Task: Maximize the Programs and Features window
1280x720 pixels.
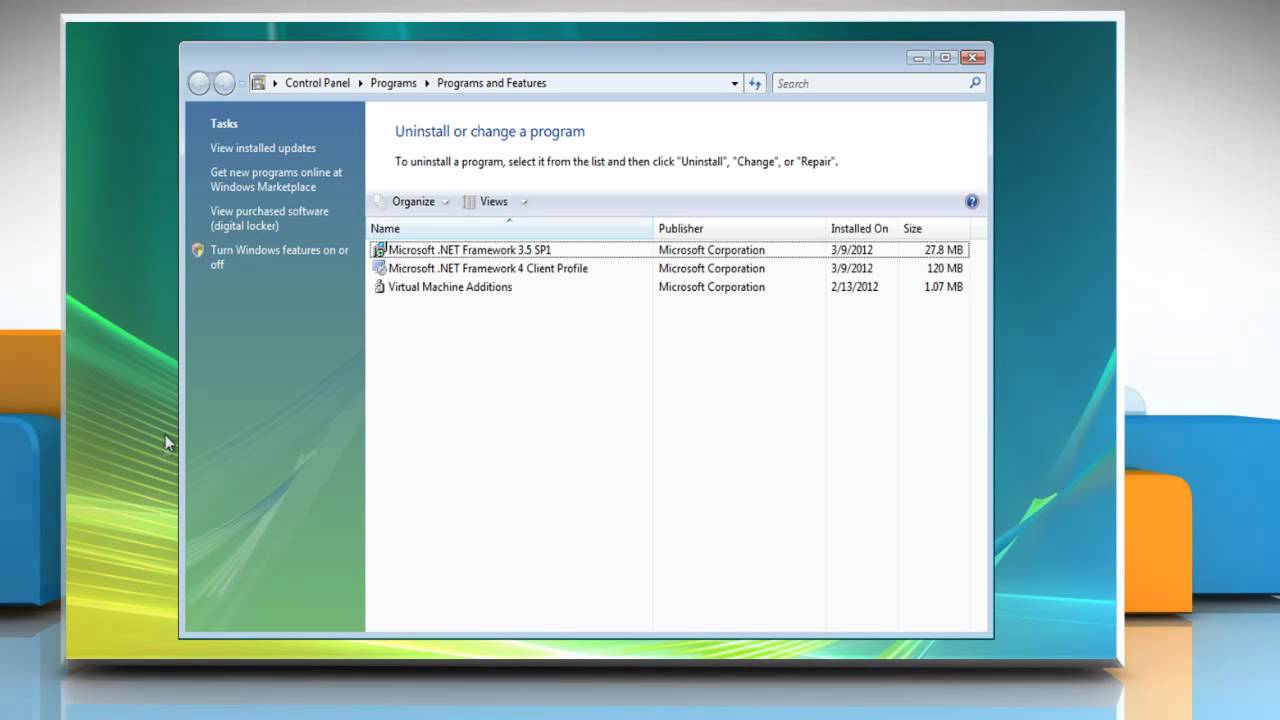Action: 945,57
